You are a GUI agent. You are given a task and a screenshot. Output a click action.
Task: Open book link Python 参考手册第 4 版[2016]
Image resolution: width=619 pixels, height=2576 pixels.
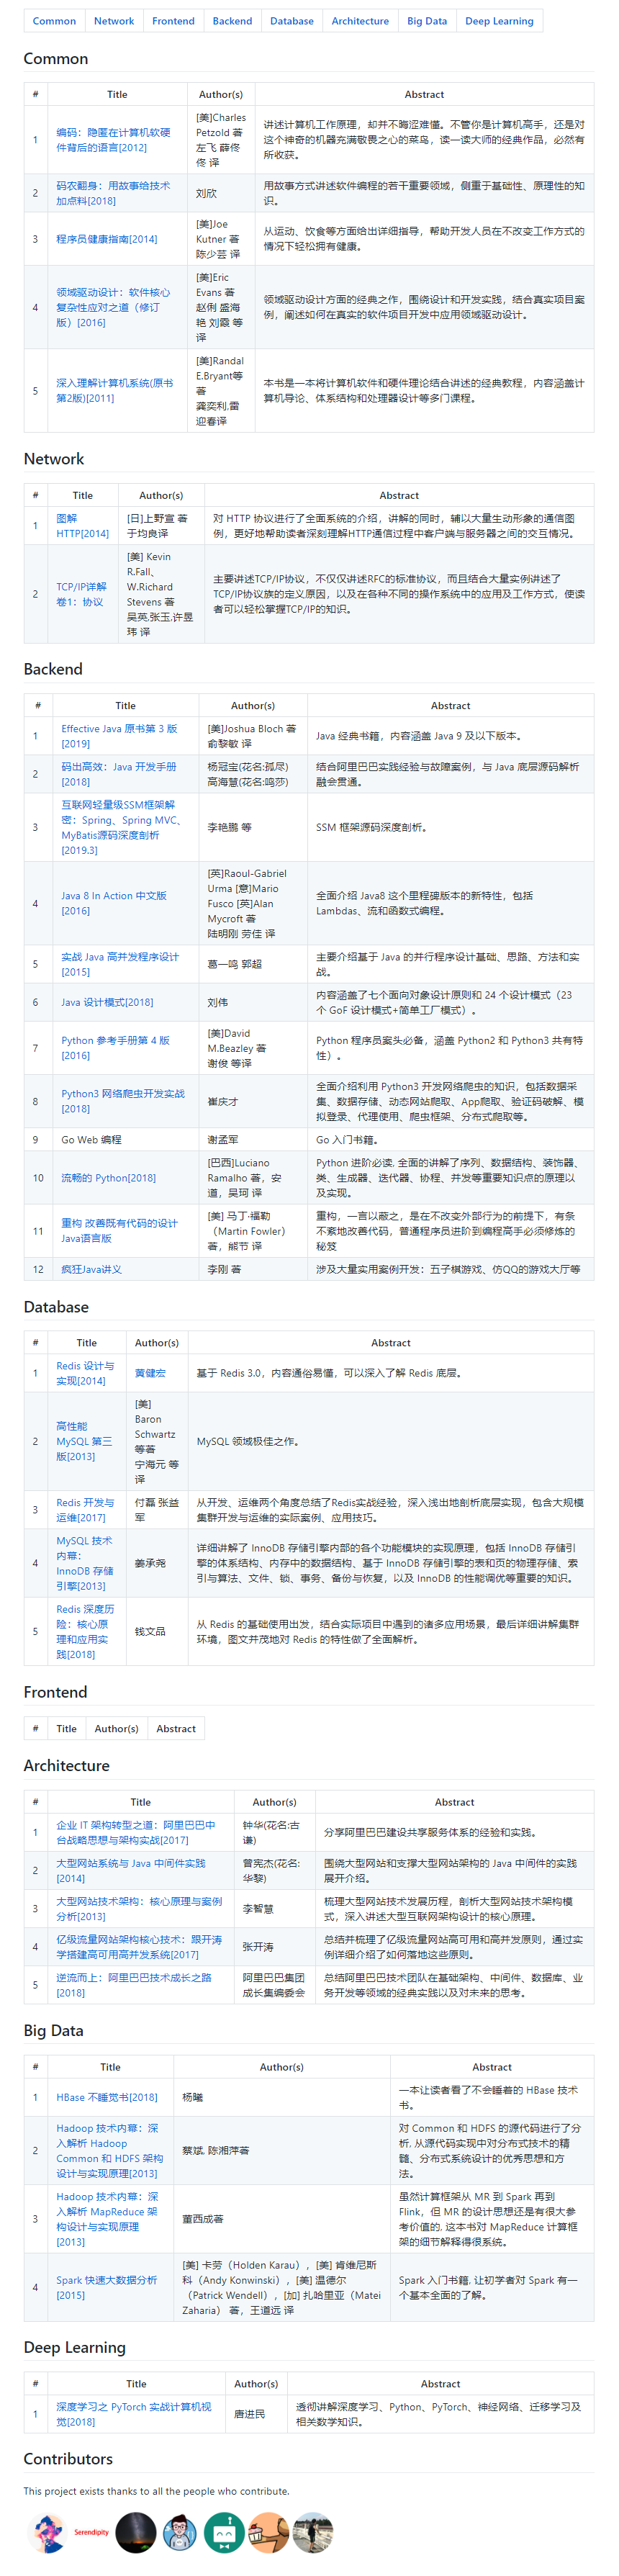(115, 1048)
